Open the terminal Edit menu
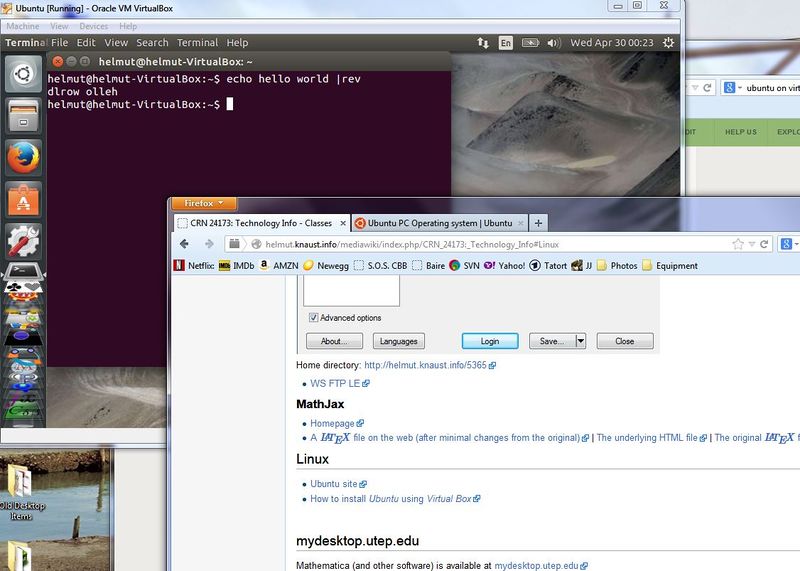Screen dimensions: 800x571 [86, 43]
